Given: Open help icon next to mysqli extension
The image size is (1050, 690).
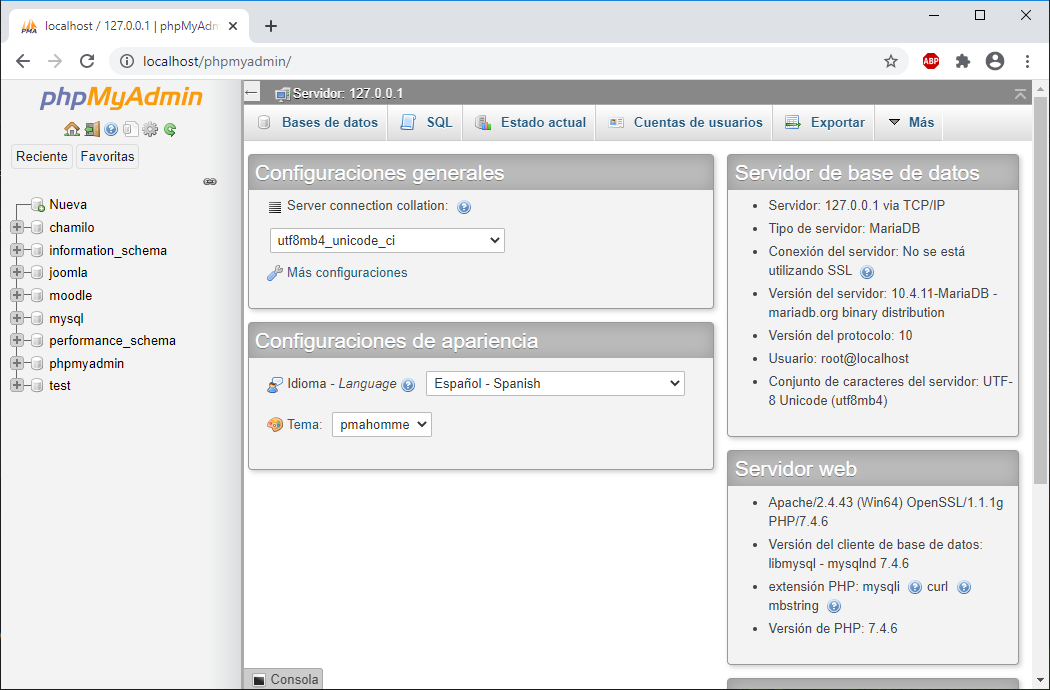Looking at the screenshot, I should (x=915, y=587).
